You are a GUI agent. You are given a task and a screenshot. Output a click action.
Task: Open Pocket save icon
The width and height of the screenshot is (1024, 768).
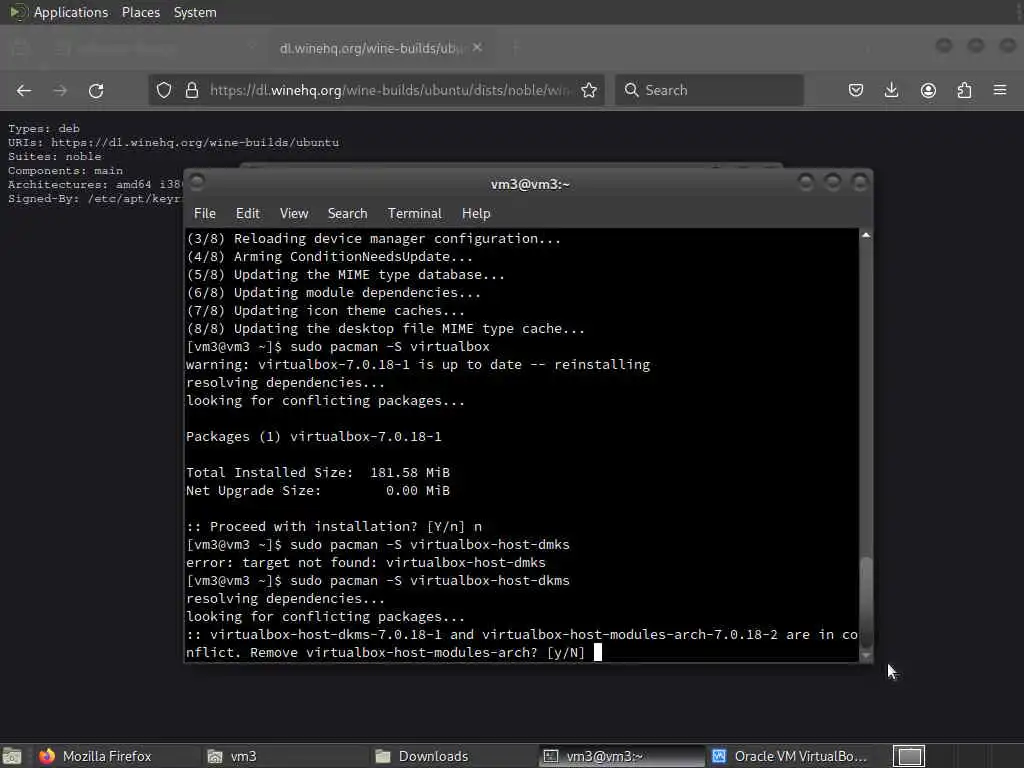tap(856, 90)
